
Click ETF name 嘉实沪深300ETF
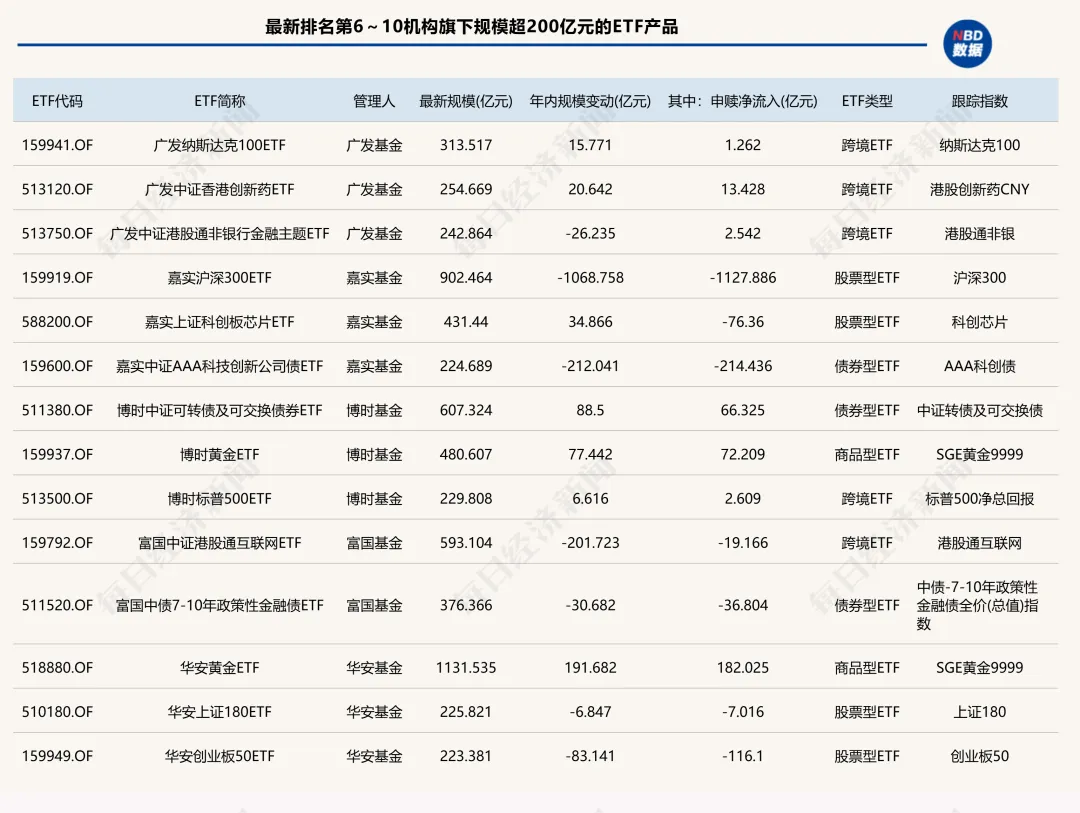220,278
